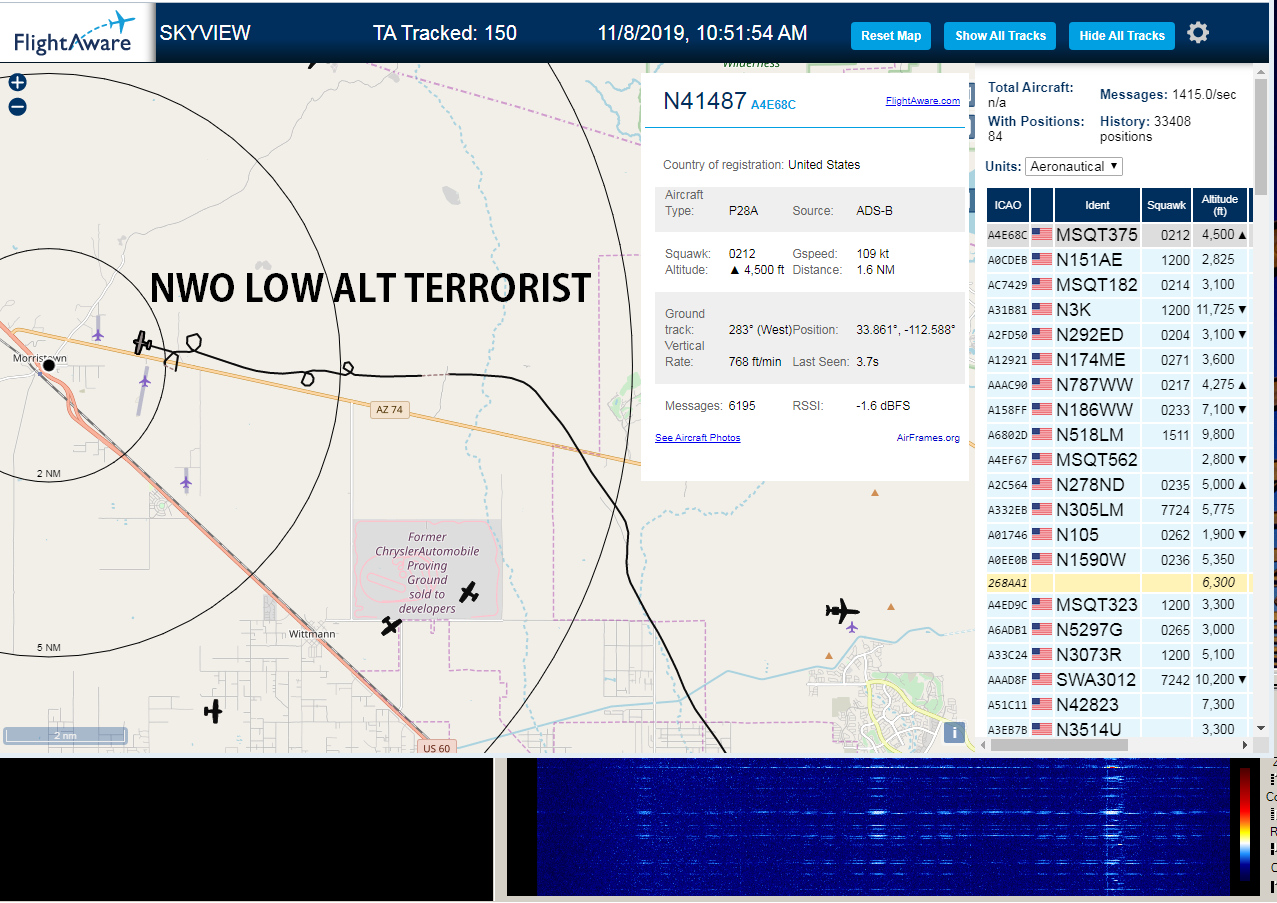Click the table's horizontal scrollbar thumb
This screenshot has height=903, width=1277.
point(1060,745)
